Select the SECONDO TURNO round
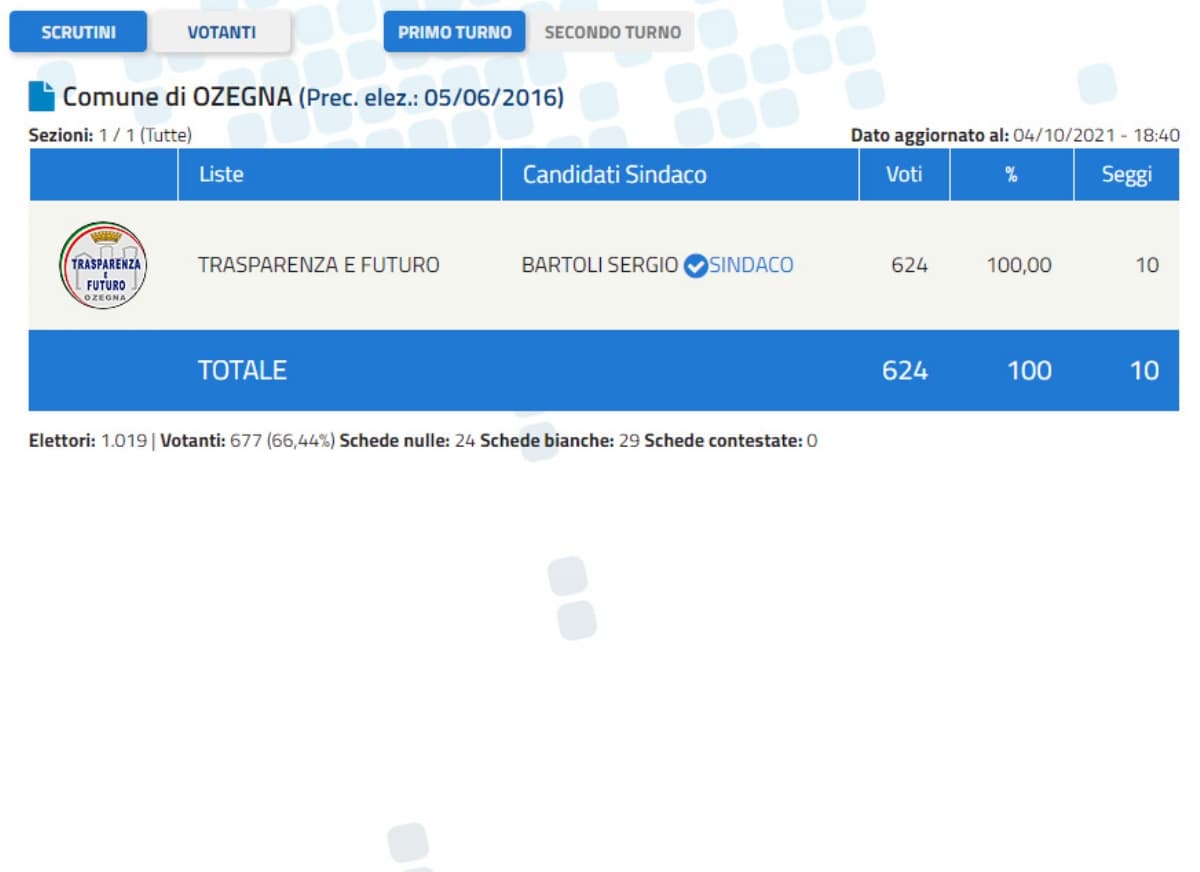The height and width of the screenshot is (872, 1200). click(612, 32)
